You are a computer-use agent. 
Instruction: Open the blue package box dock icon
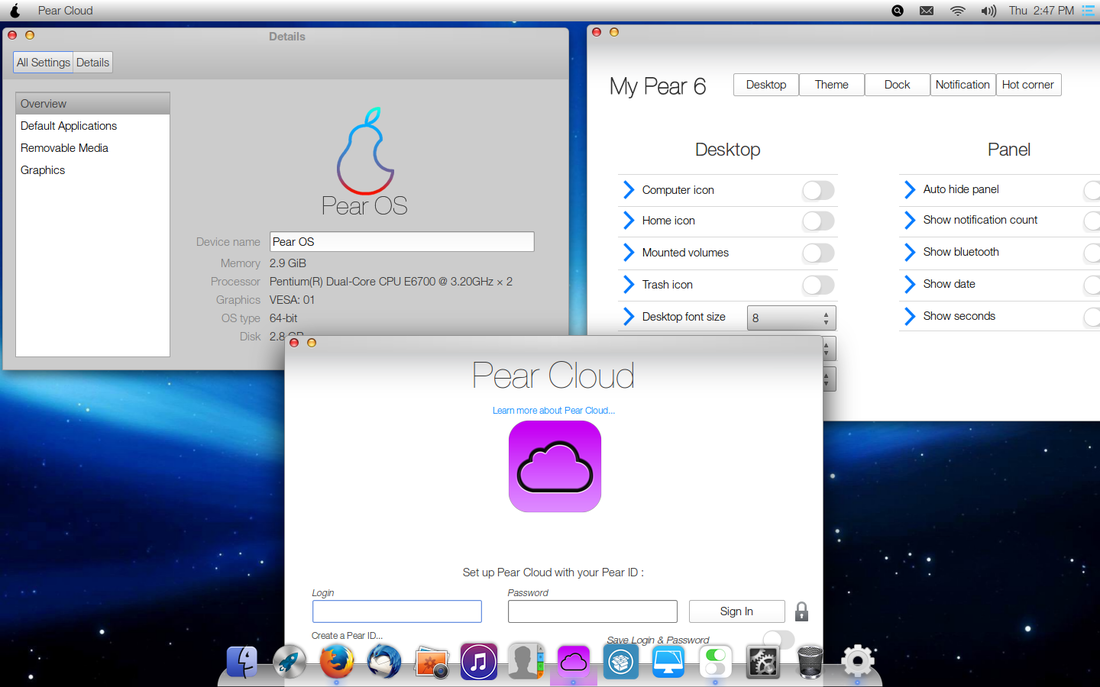click(621, 661)
